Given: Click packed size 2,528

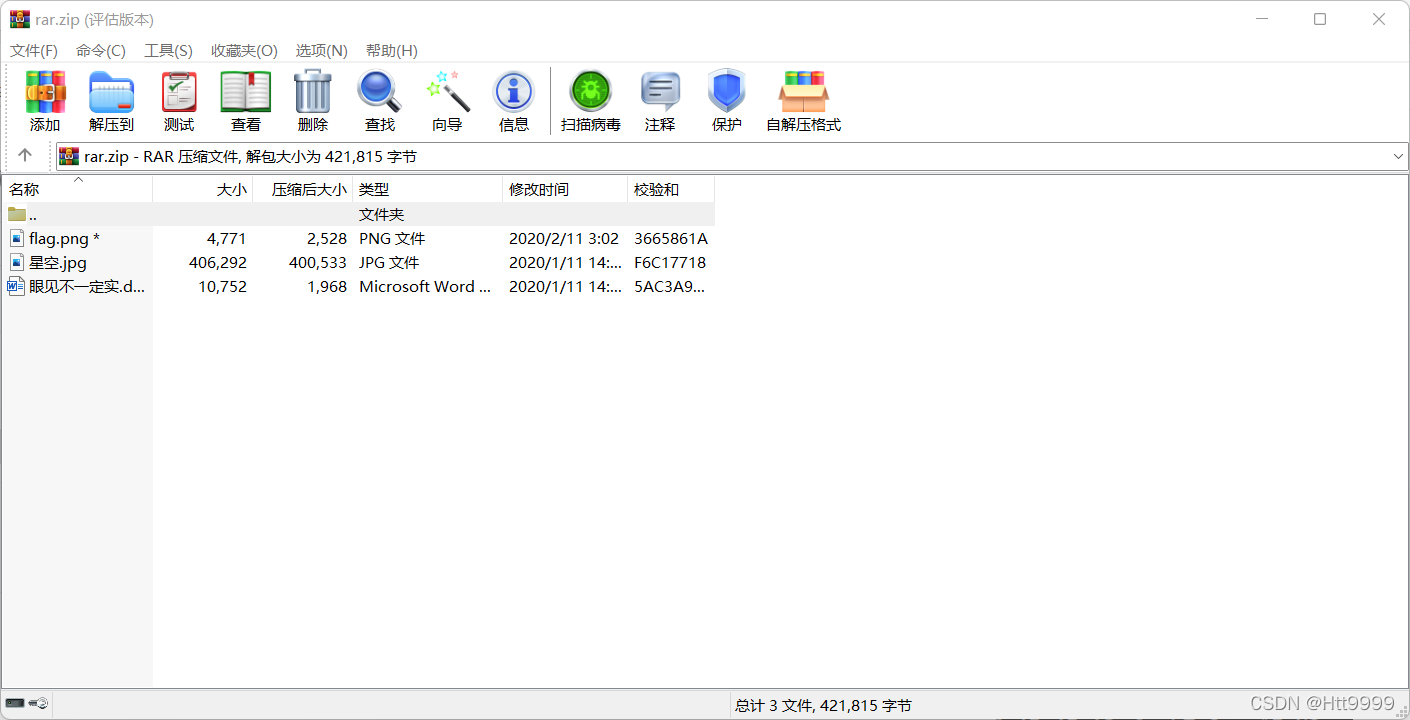Looking at the screenshot, I should (327, 238).
